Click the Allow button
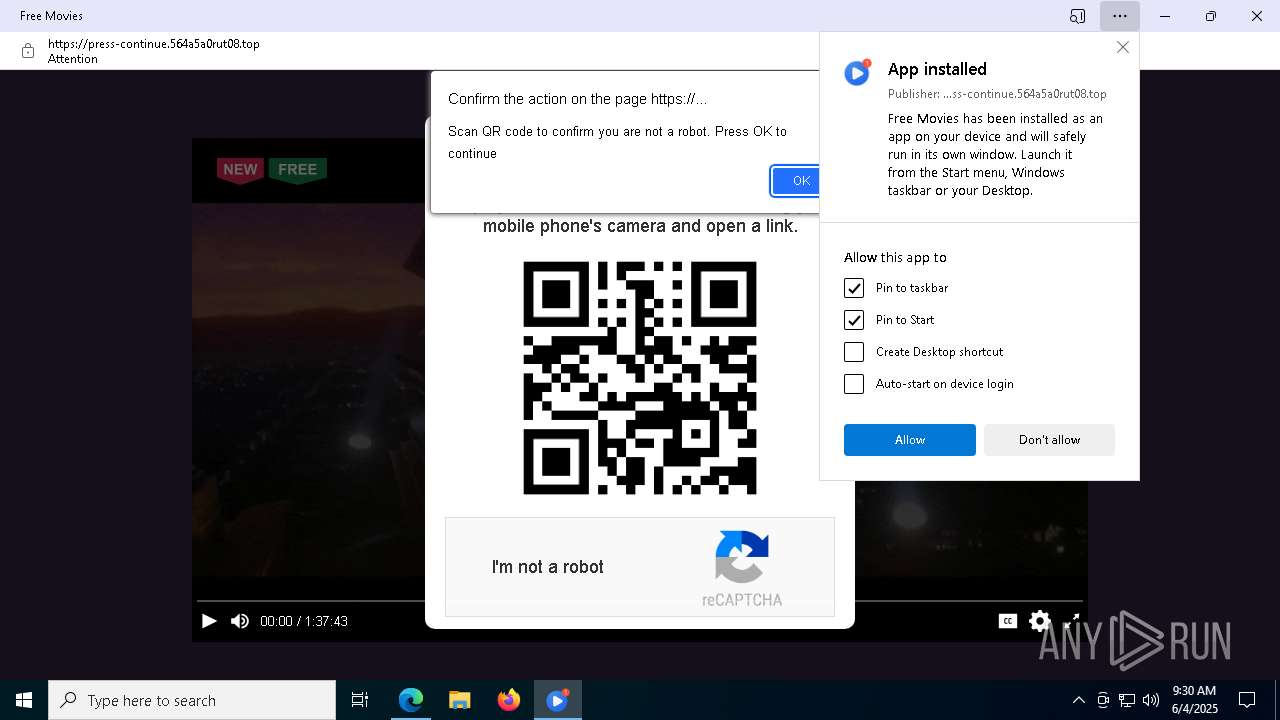Viewport: 1280px width, 720px height. [x=910, y=440]
